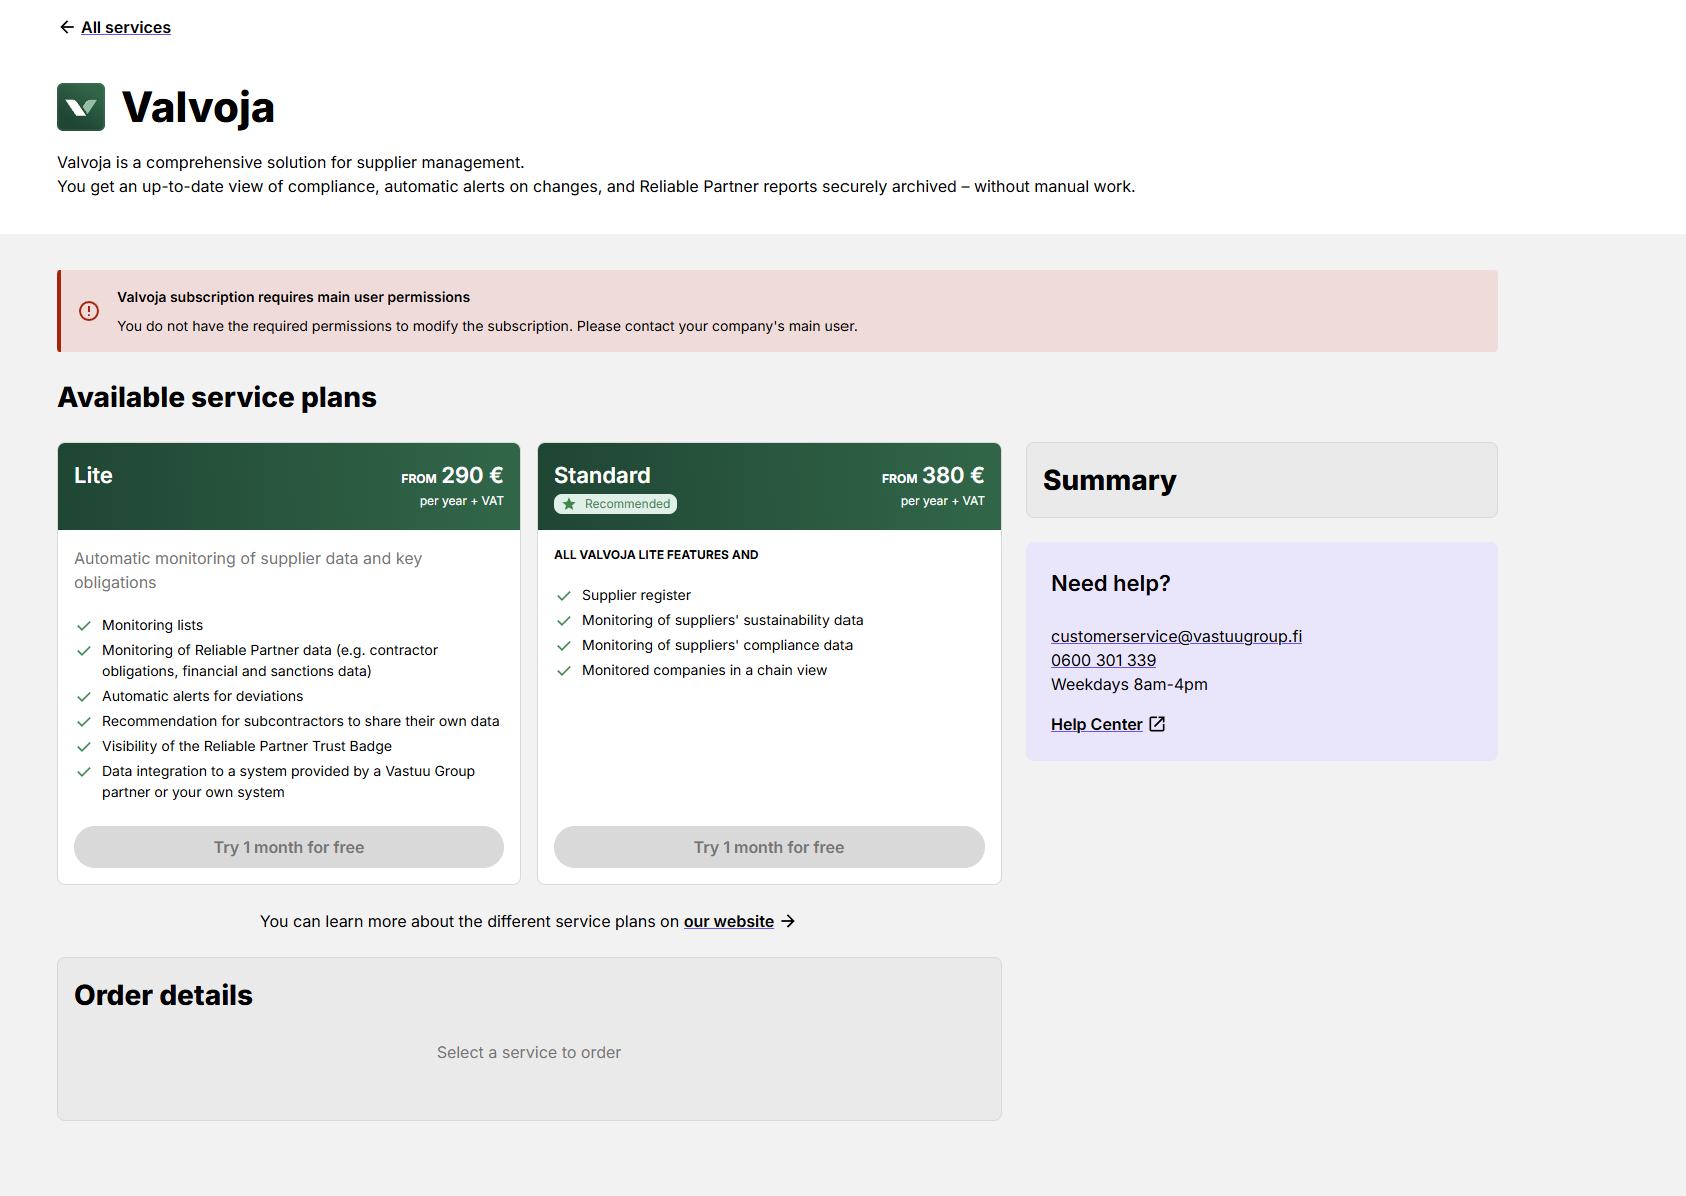Click the Supplier register feature text
This screenshot has width=1686, height=1196.
click(636, 595)
